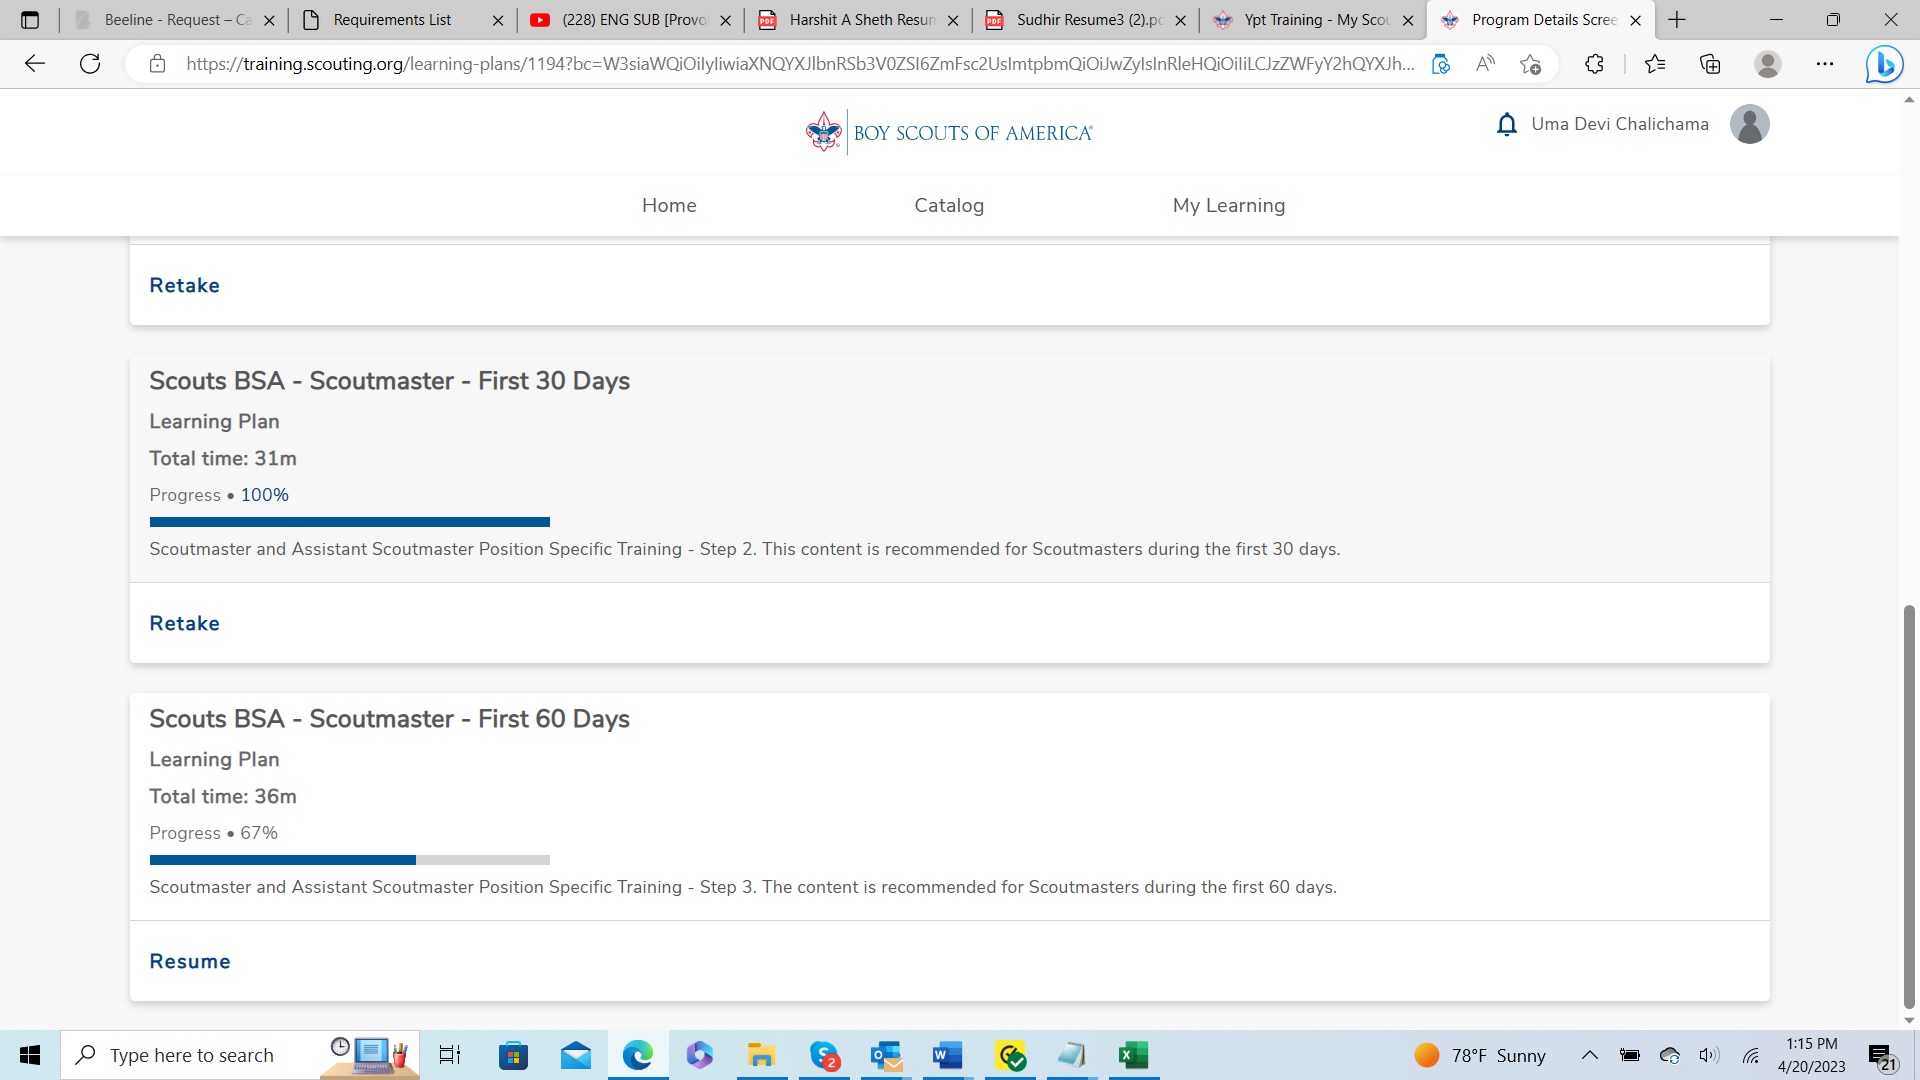
Task: Open Home navigation item
Action: 669,205
